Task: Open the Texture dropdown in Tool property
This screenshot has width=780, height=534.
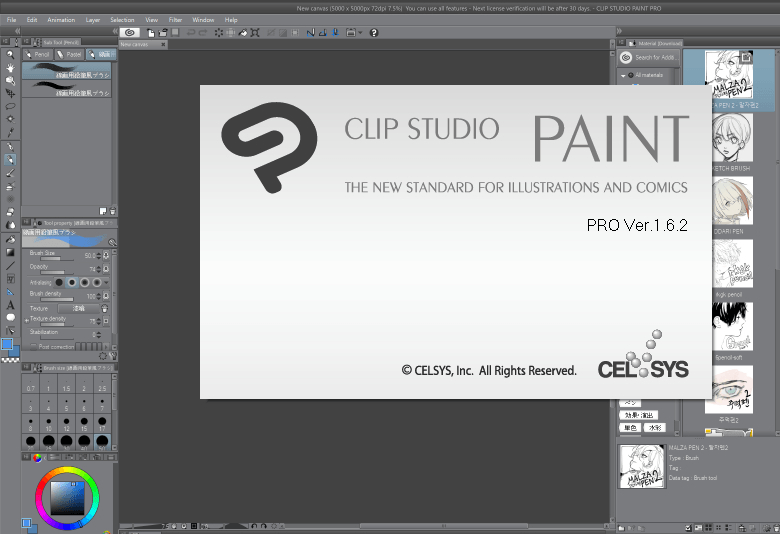Action: (77, 308)
